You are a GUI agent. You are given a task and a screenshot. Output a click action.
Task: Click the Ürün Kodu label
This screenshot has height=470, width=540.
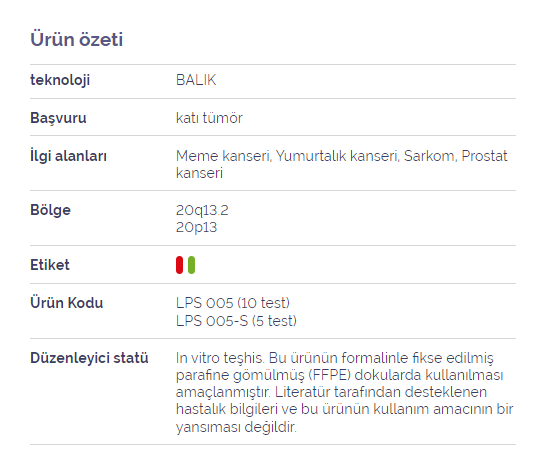[66, 303]
